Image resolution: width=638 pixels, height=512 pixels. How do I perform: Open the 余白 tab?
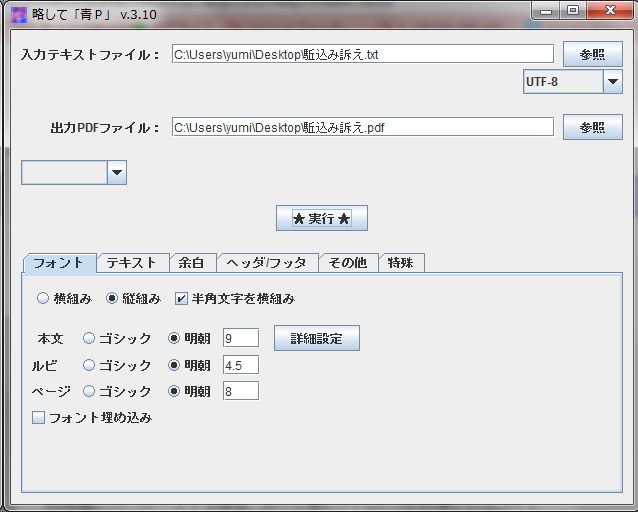point(192,263)
